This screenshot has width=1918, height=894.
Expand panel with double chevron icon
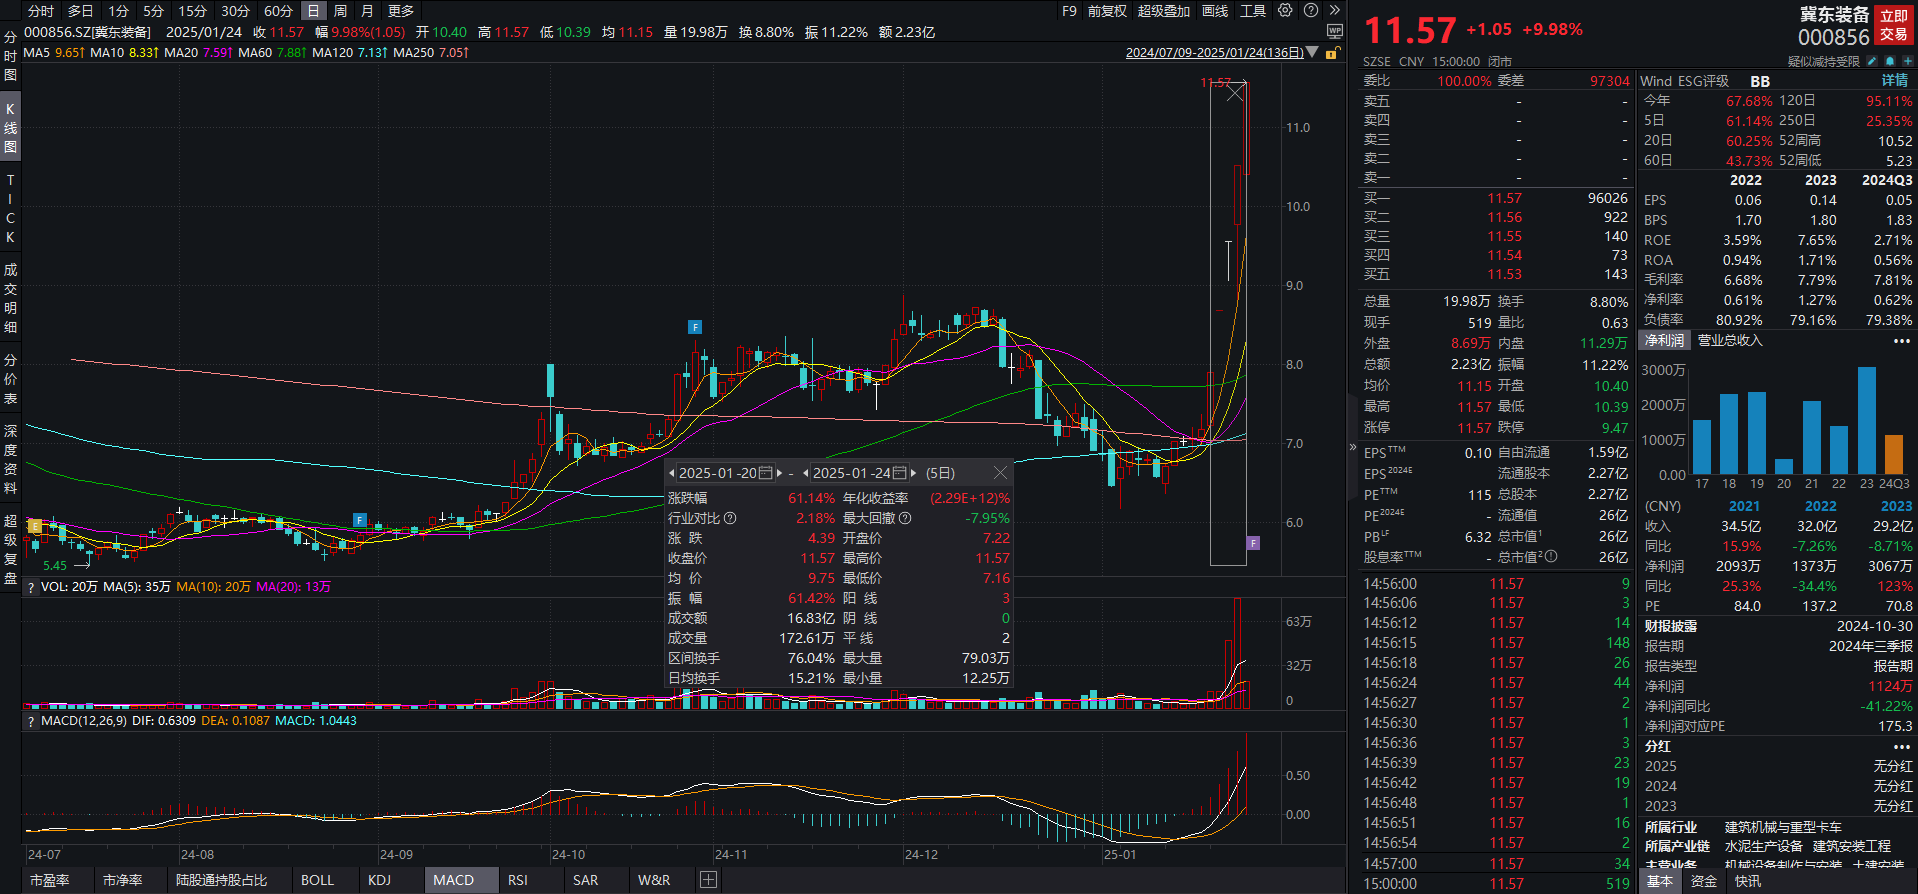(x=1334, y=10)
